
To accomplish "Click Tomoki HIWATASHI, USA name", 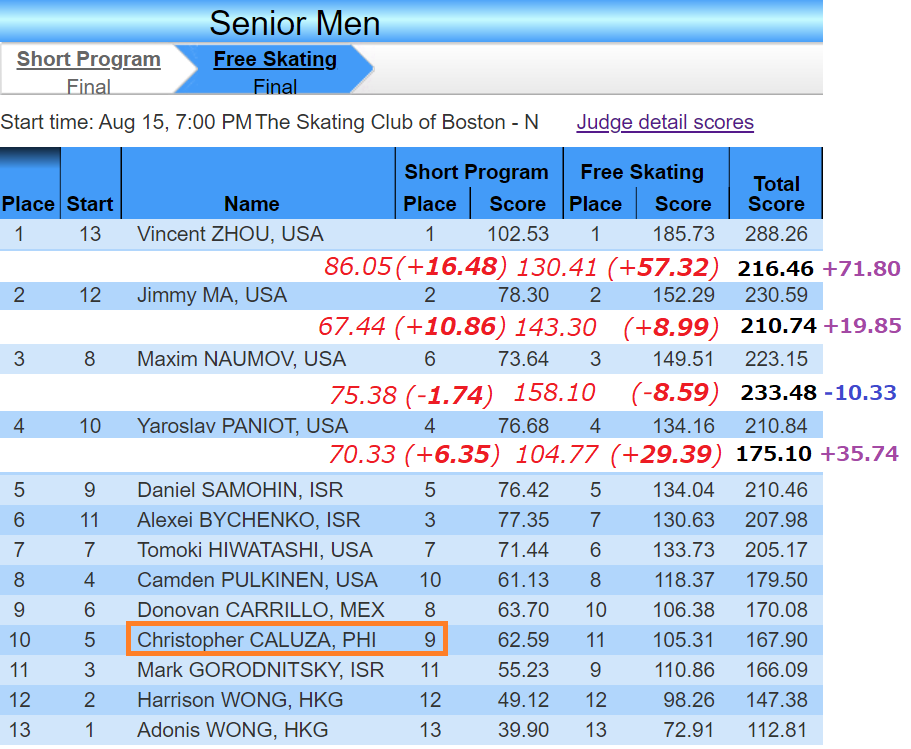I will pos(254,550).
